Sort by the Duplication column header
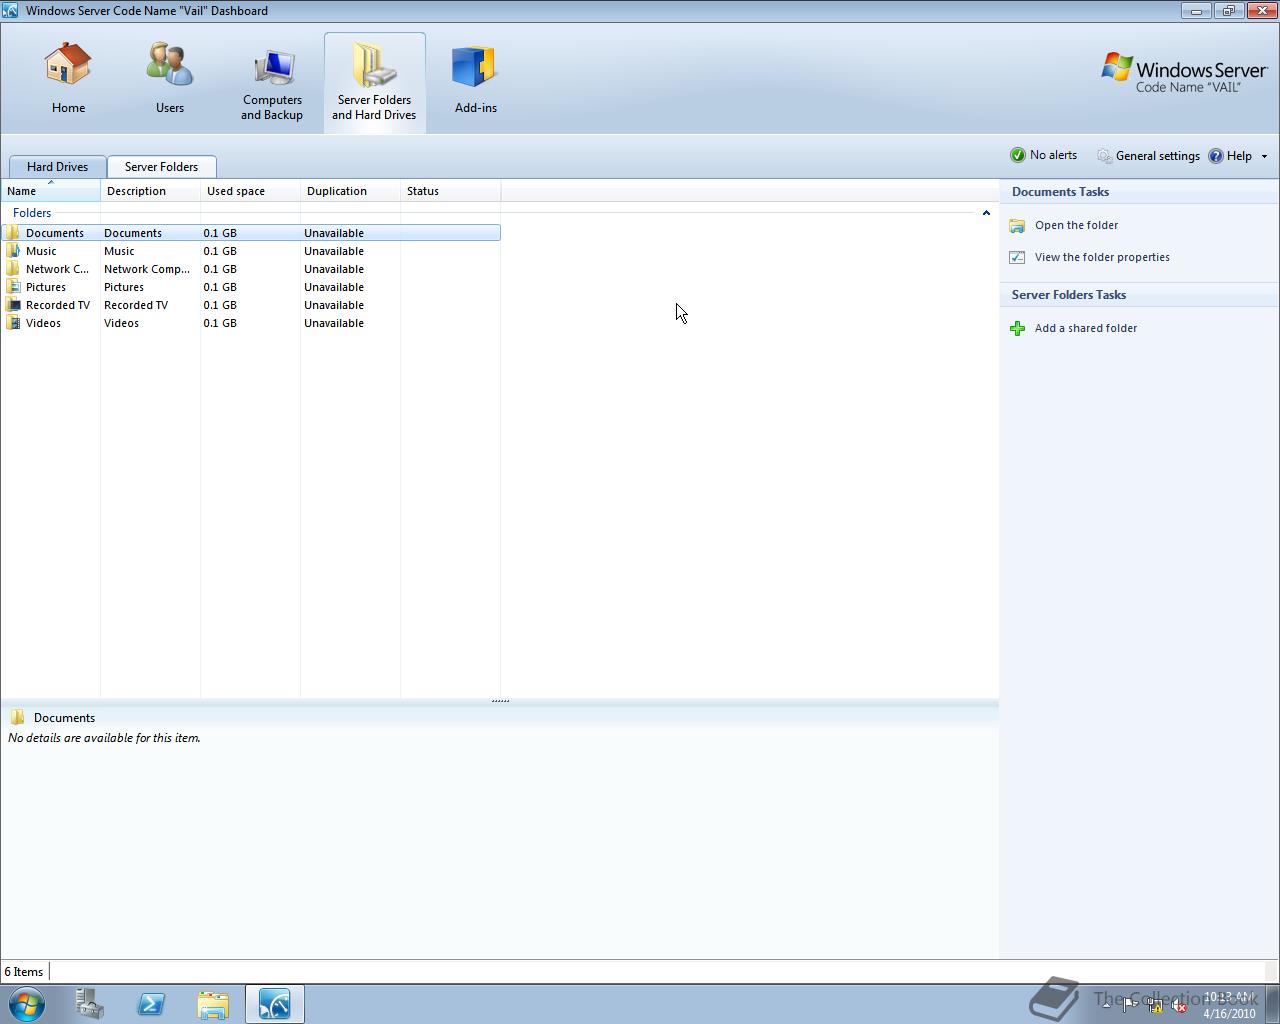This screenshot has height=1024, width=1280. coord(350,191)
